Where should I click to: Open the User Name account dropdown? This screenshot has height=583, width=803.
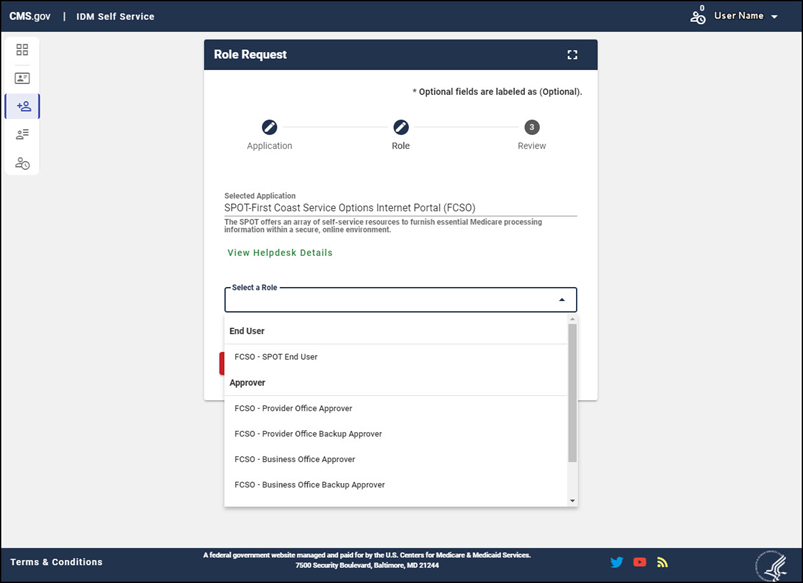click(745, 17)
